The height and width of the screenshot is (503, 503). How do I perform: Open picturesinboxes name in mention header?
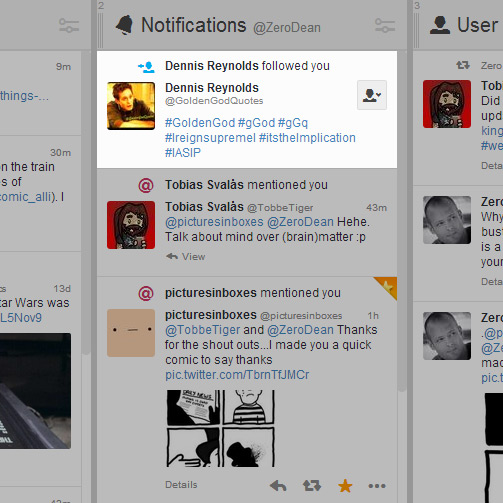[211, 293]
